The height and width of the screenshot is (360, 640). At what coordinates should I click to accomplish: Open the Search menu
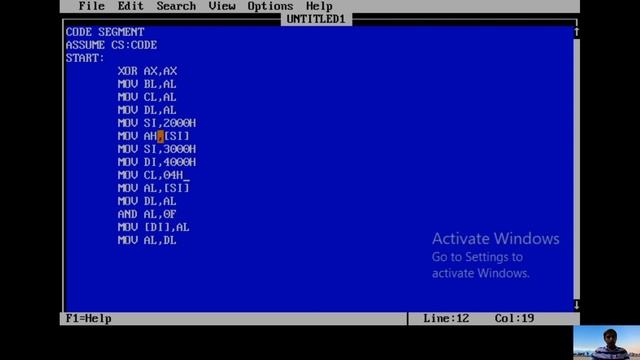click(176, 6)
